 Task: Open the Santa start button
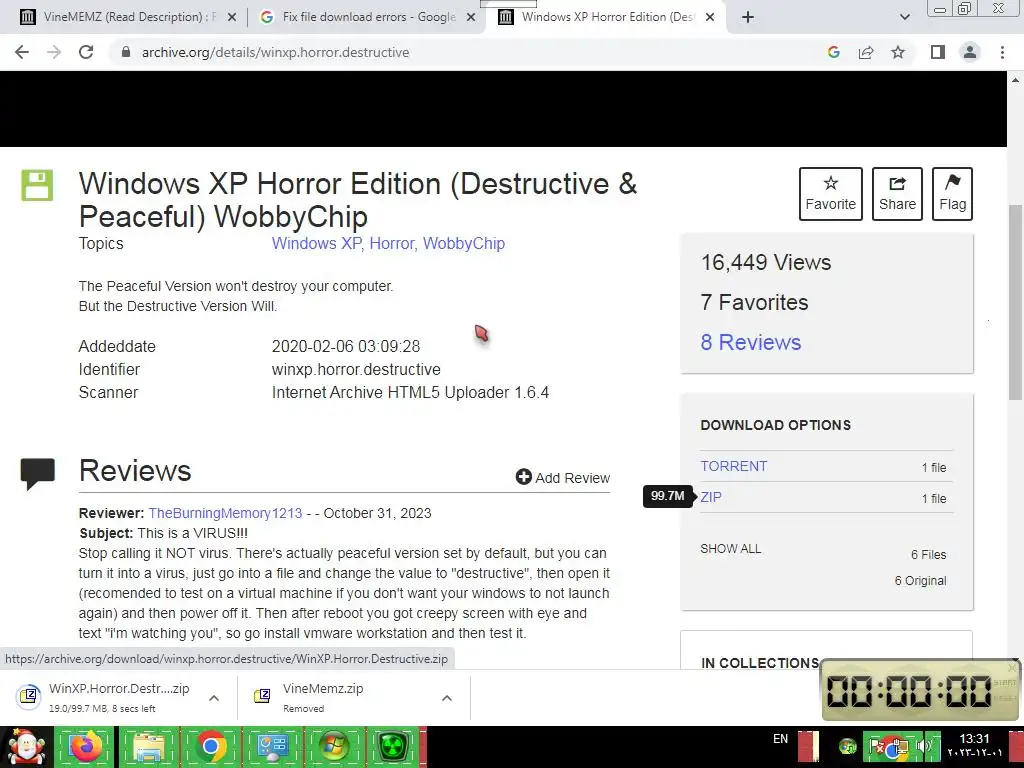coord(26,747)
